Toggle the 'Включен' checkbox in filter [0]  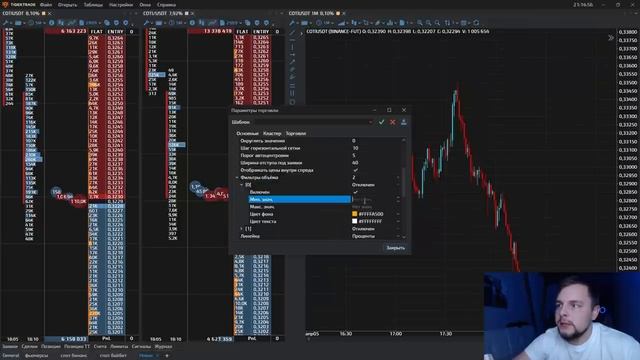355,192
